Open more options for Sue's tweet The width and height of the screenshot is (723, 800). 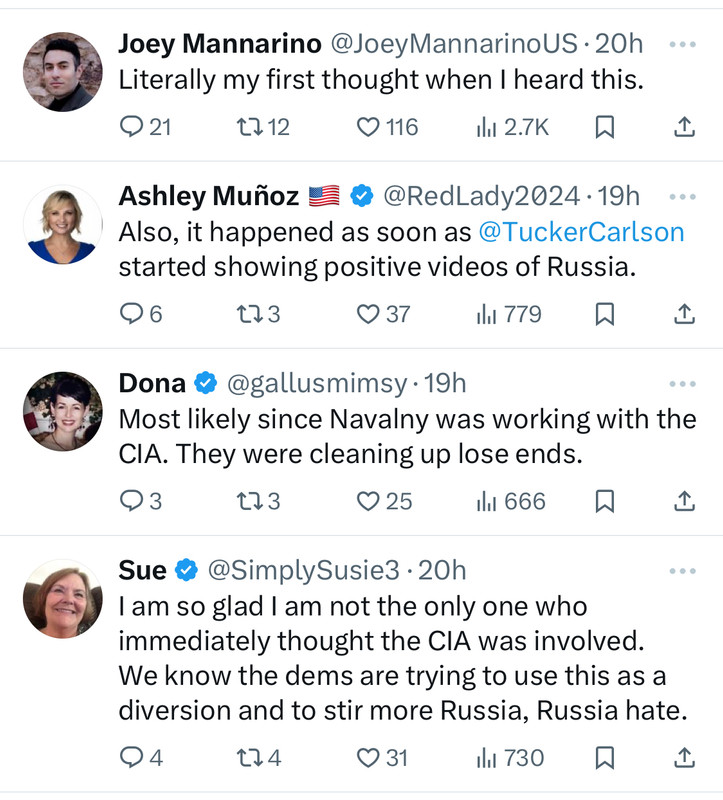[682, 571]
